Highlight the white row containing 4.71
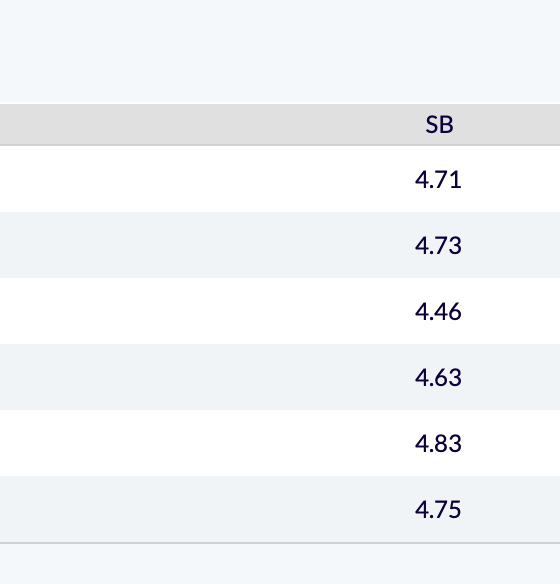The height and width of the screenshot is (584, 560). click(x=280, y=179)
